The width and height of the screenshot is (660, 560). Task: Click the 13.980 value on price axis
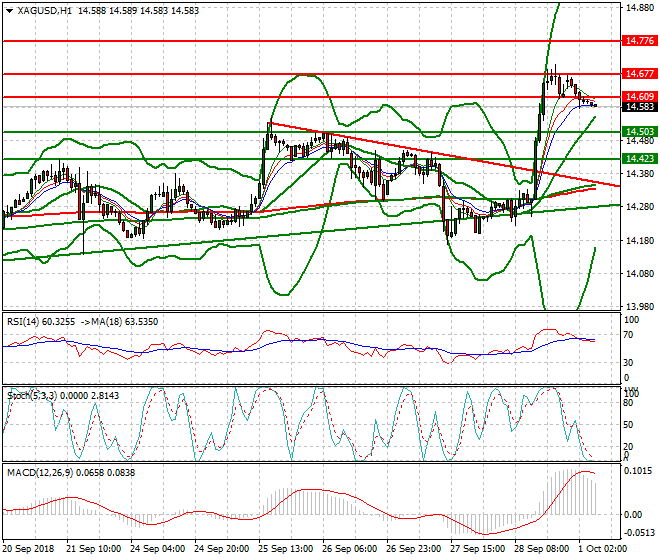pos(638,307)
